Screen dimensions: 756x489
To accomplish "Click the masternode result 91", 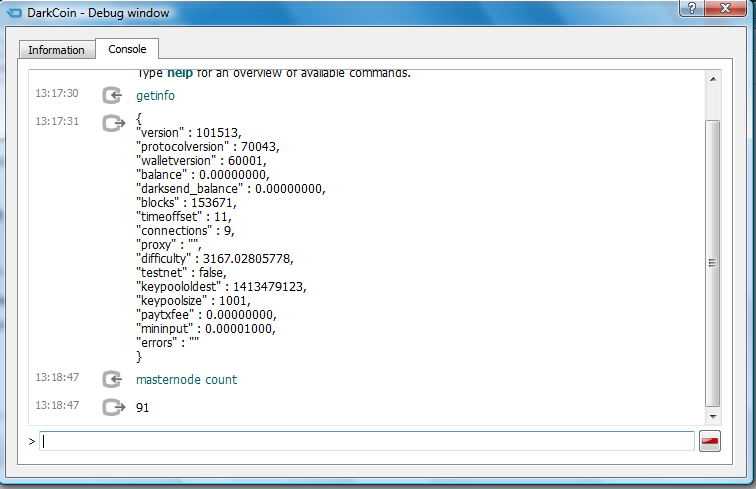I will coord(142,408).
